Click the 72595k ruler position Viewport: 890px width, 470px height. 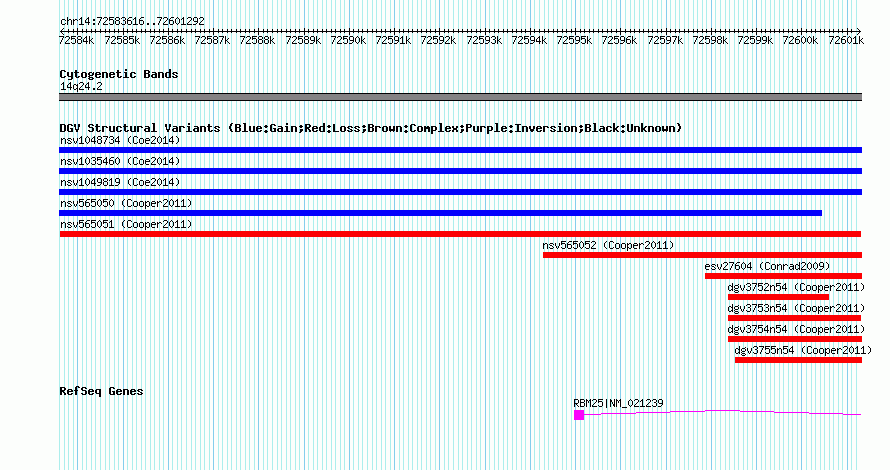pos(574,40)
